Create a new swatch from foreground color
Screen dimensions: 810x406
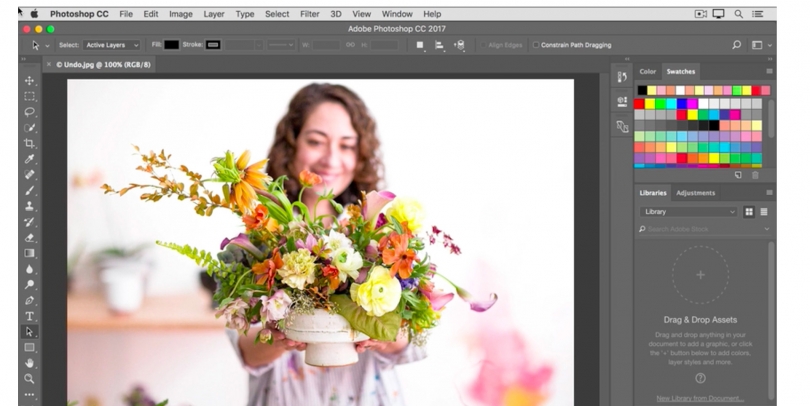[x=738, y=175]
